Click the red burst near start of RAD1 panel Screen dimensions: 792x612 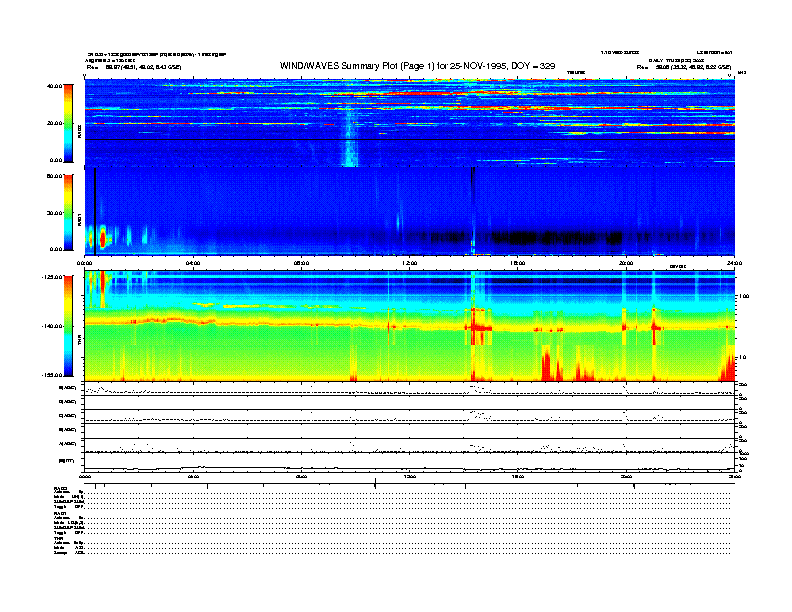pos(103,239)
